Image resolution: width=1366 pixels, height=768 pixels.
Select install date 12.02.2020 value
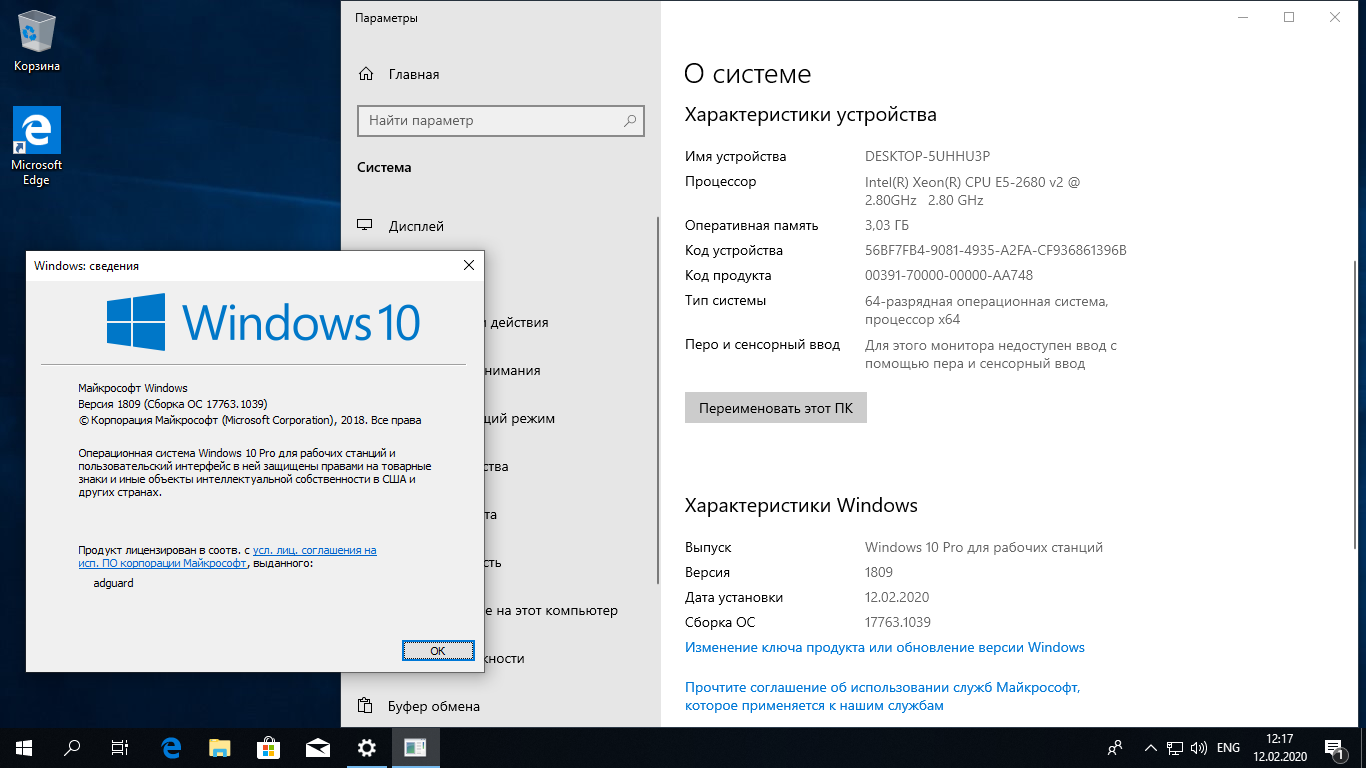897,597
